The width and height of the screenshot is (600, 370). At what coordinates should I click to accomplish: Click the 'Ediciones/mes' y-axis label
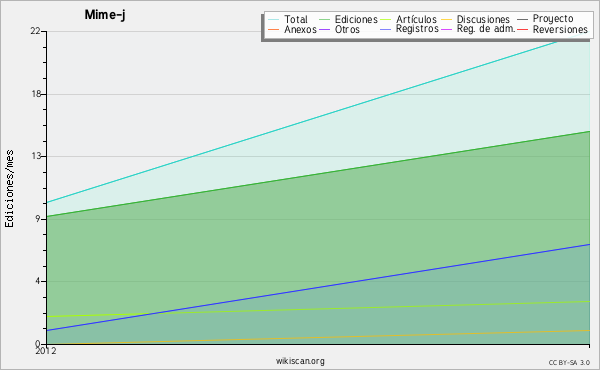click(9, 188)
